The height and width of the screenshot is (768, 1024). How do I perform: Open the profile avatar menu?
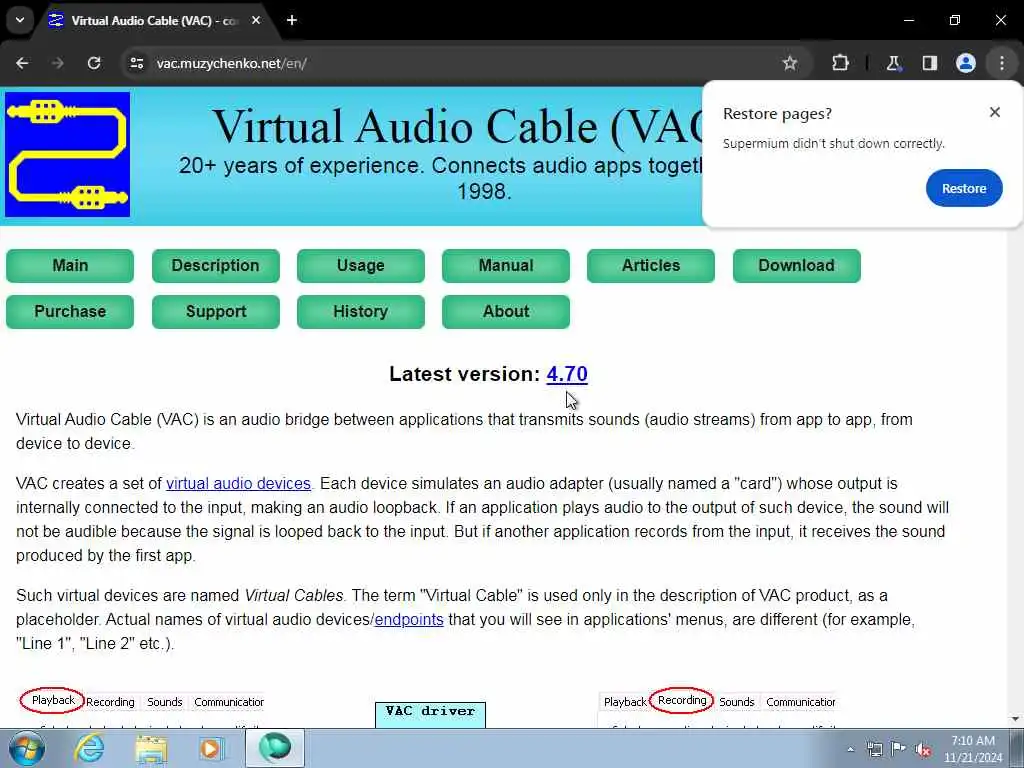[x=965, y=63]
